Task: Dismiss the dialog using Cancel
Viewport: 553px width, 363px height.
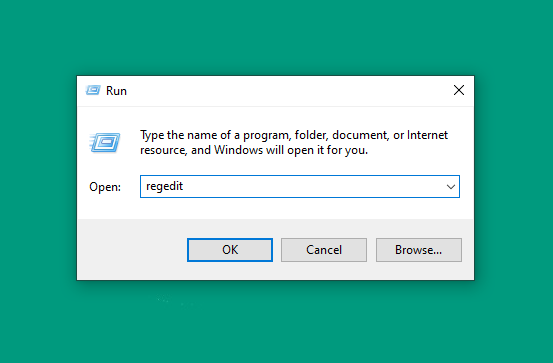Action: tap(324, 250)
